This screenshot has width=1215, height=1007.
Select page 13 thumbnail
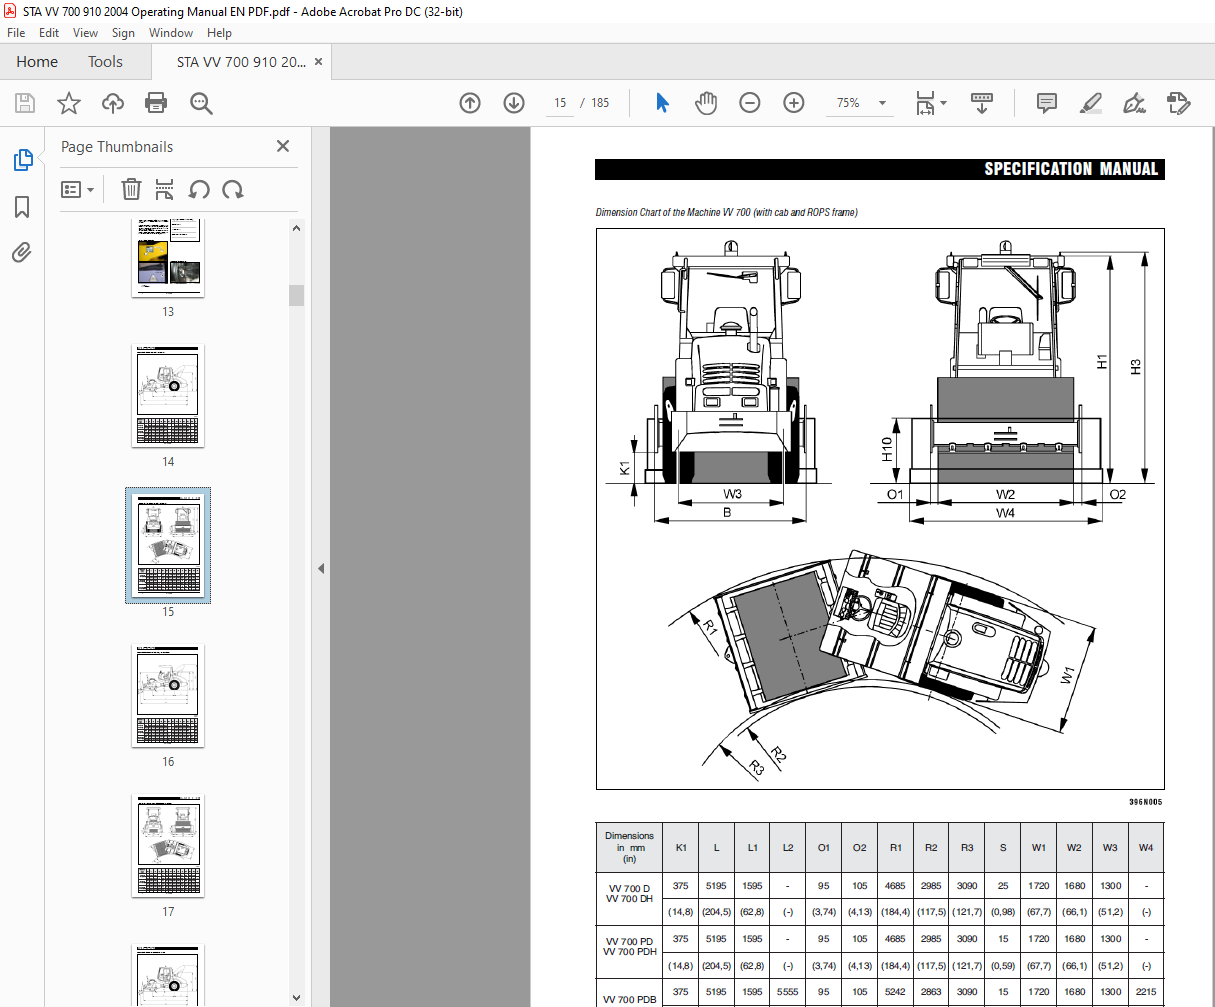pyautogui.click(x=168, y=258)
